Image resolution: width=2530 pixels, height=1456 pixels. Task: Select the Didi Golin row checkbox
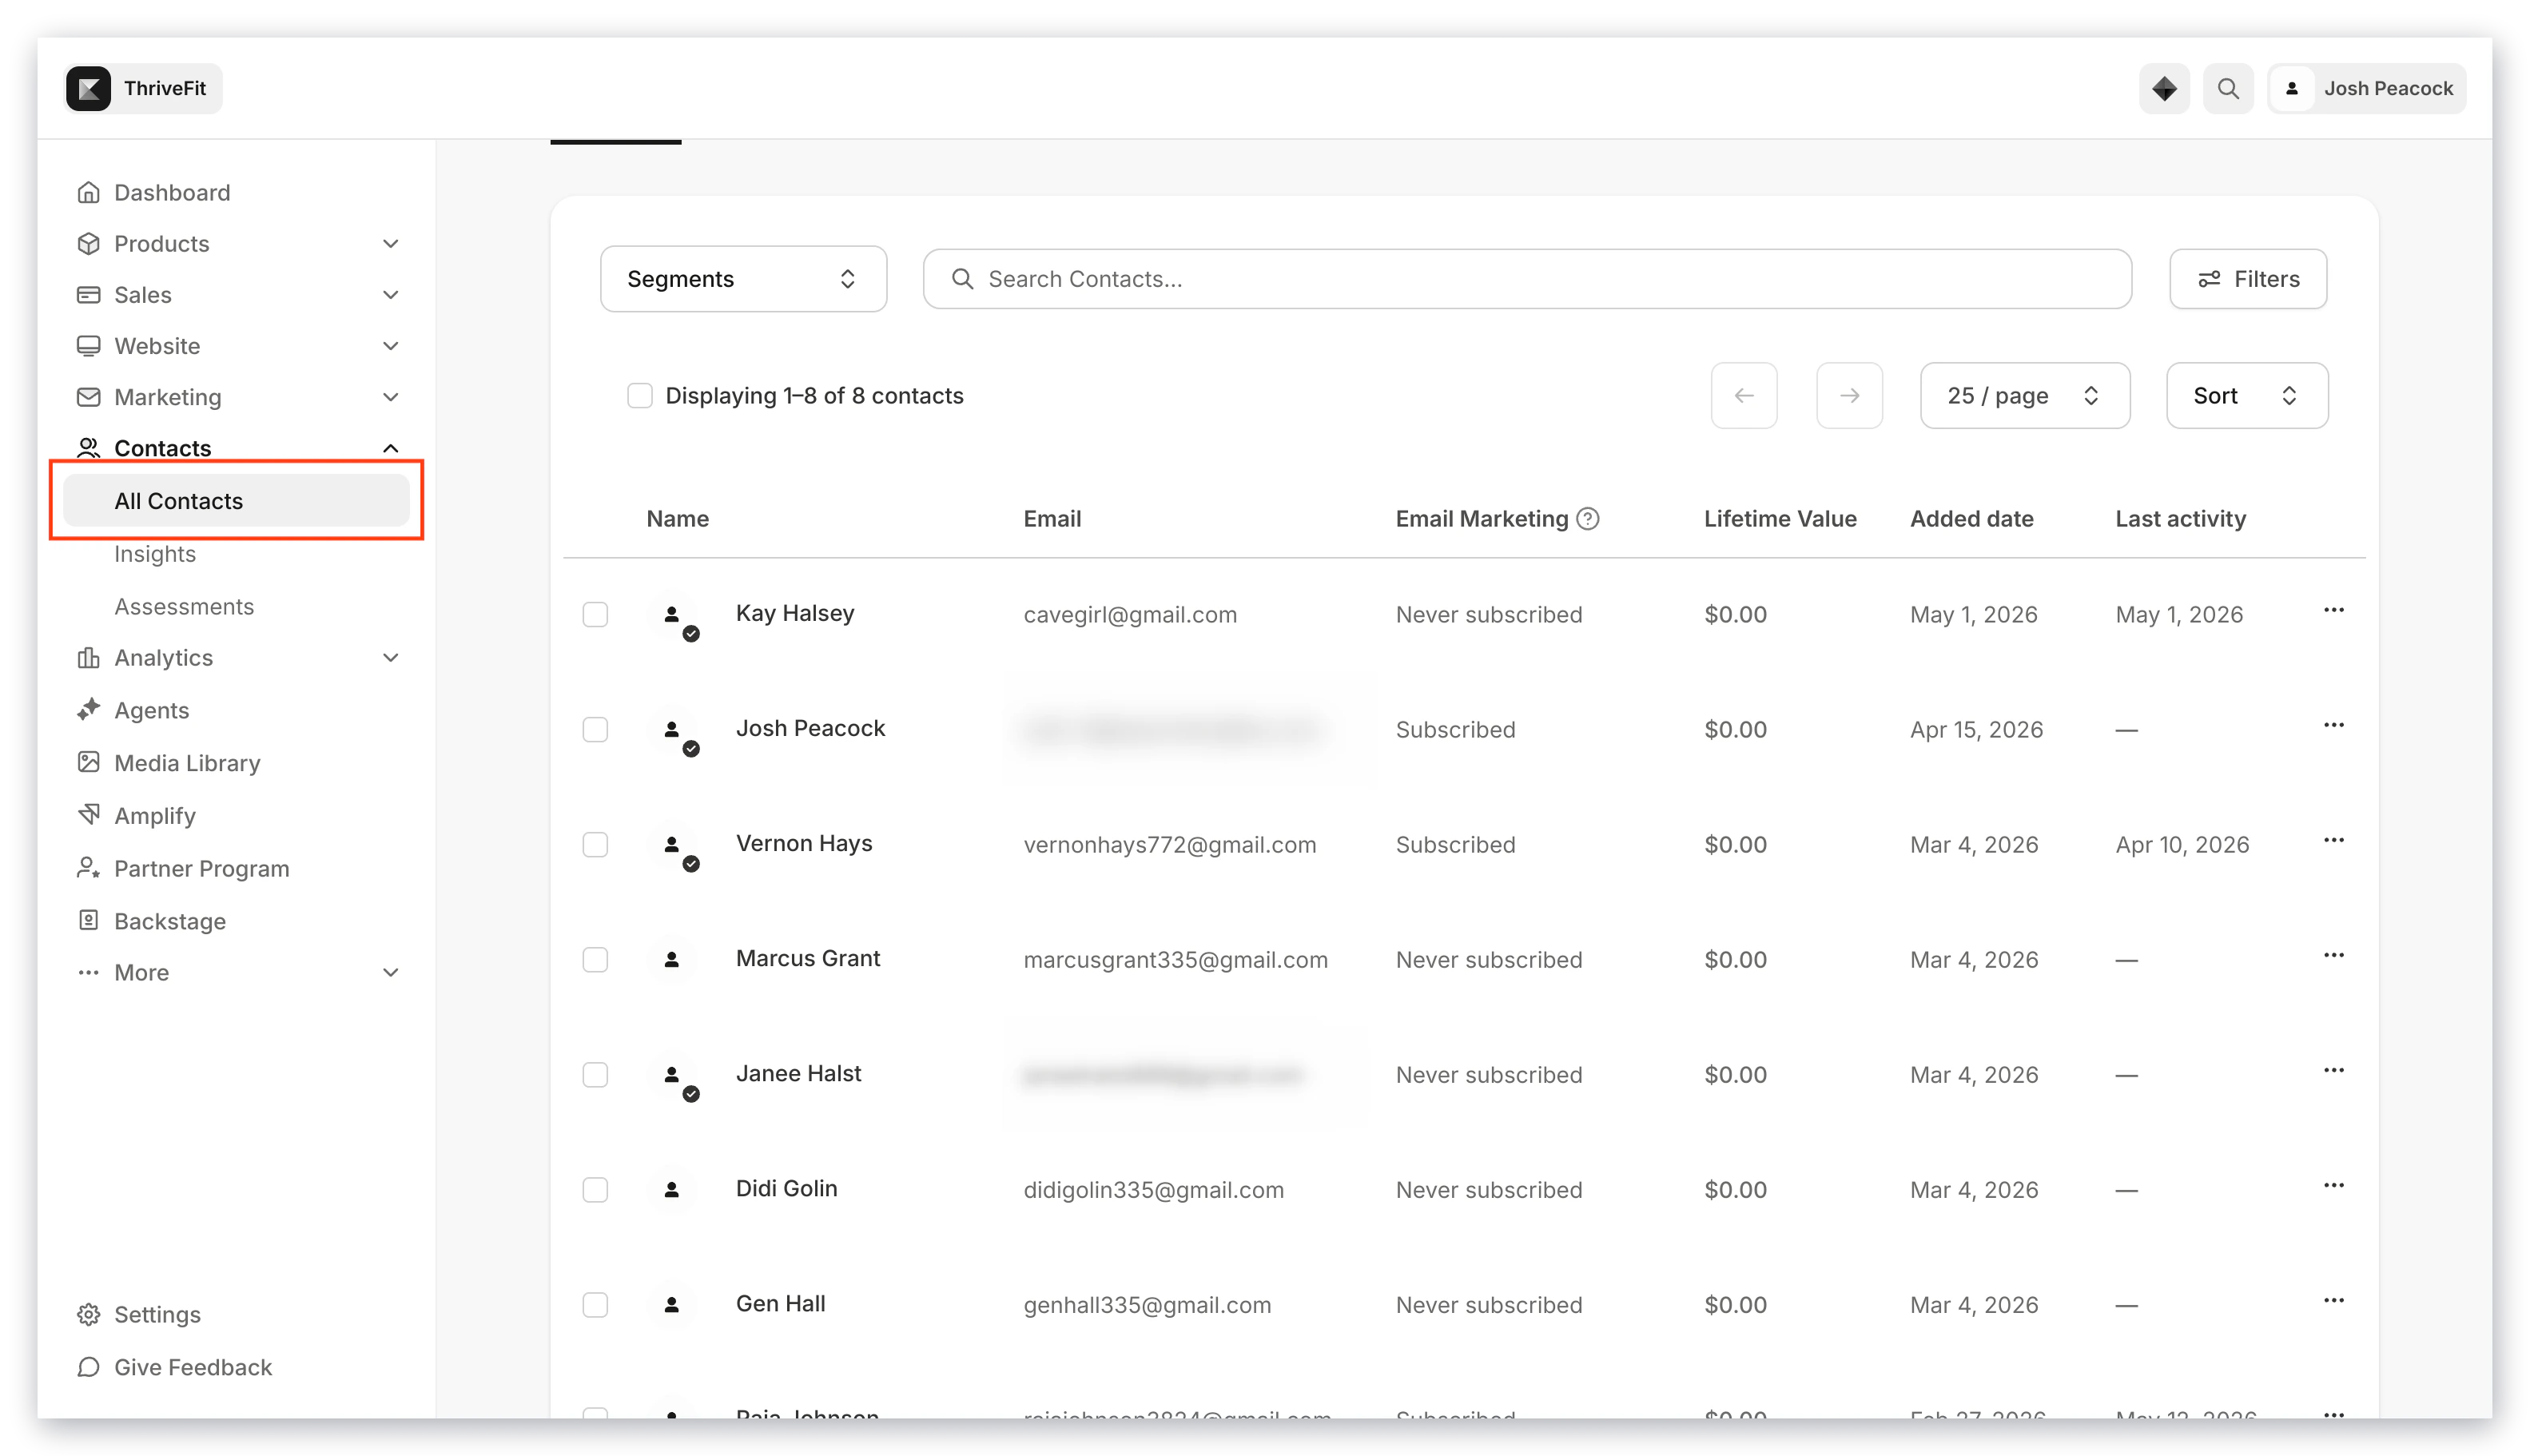coord(595,1189)
